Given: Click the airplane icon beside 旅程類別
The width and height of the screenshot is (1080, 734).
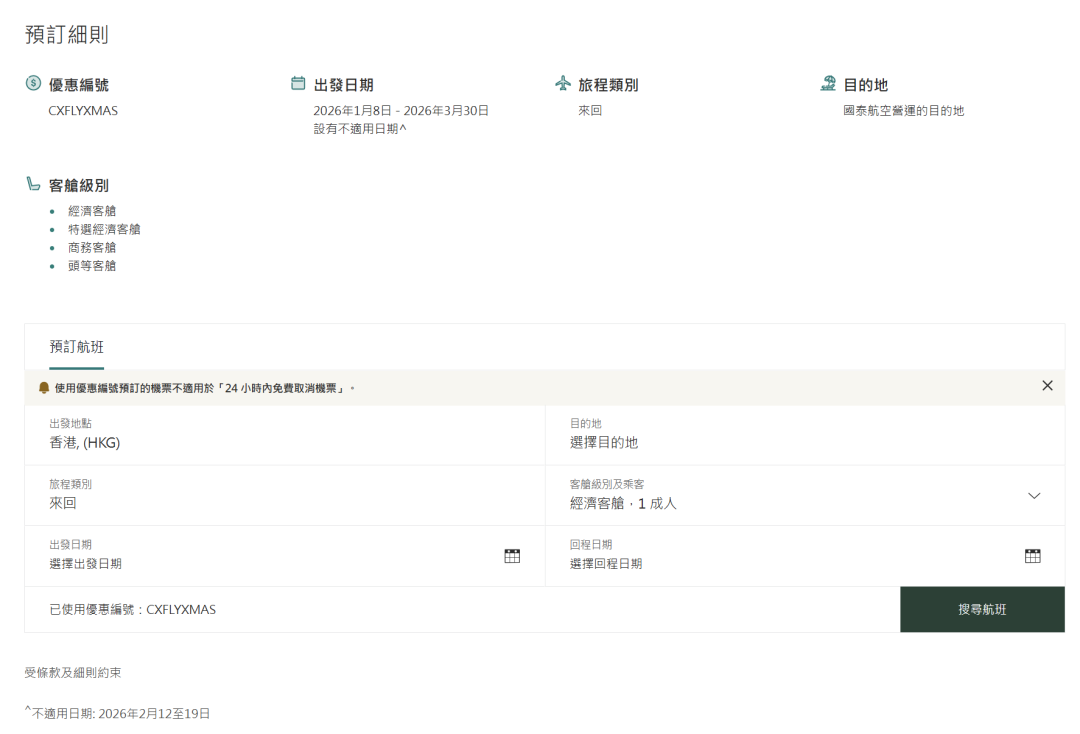Looking at the screenshot, I should coord(563,84).
